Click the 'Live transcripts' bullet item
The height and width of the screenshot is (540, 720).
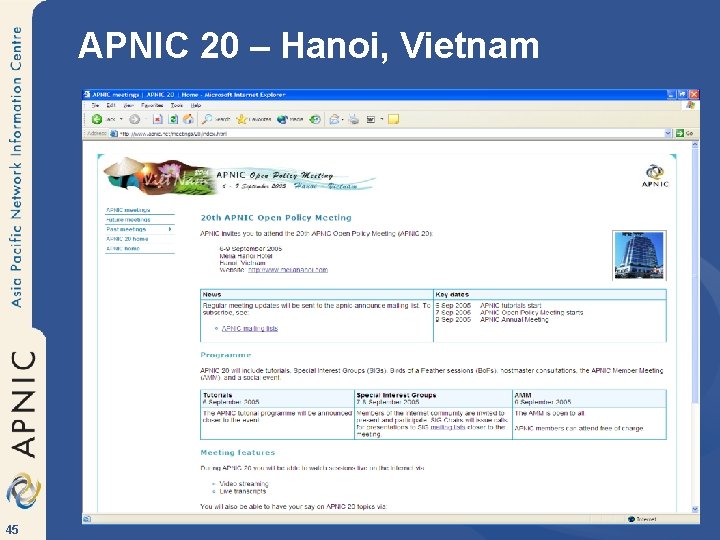(x=242, y=491)
